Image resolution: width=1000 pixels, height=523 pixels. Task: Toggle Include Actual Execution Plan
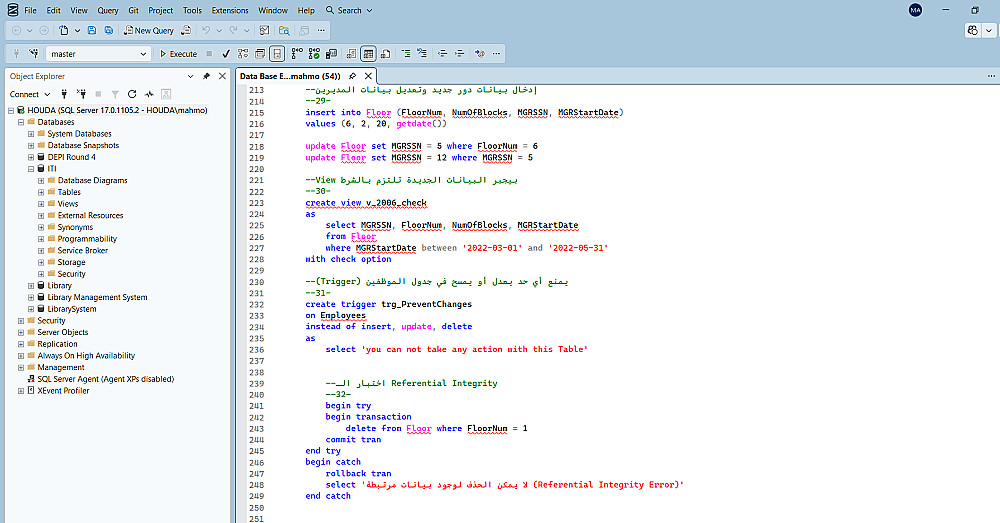click(297, 54)
